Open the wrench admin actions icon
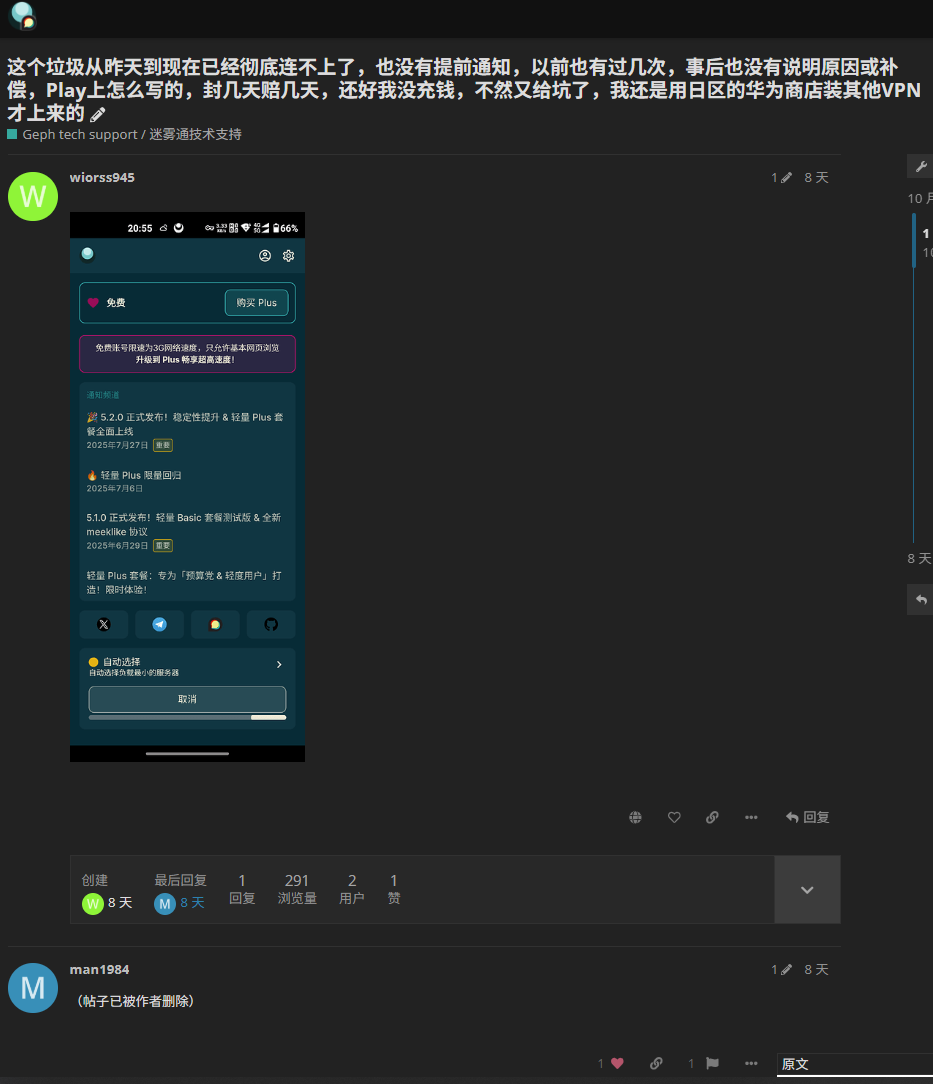This screenshot has width=933, height=1084. tap(921, 166)
